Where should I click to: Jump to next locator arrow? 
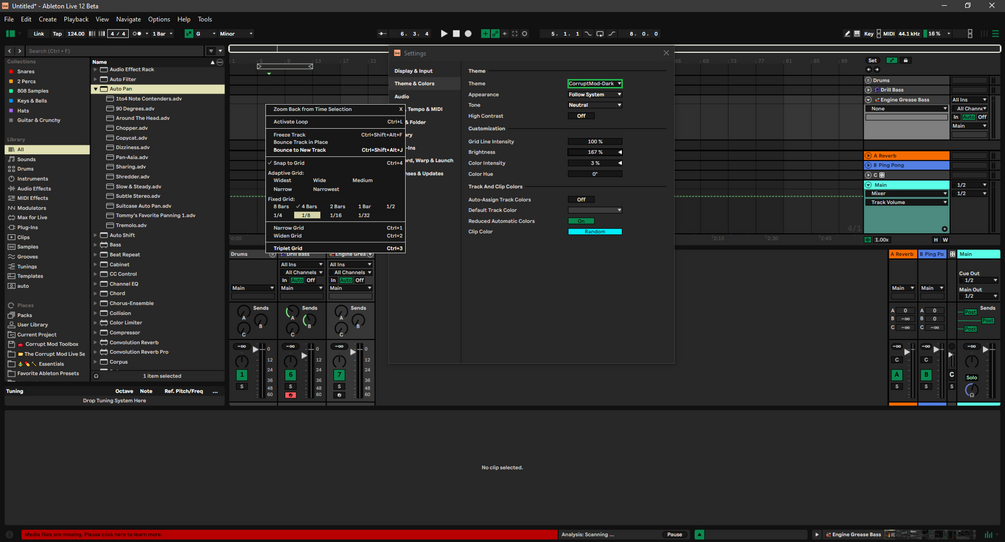click(x=877, y=69)
